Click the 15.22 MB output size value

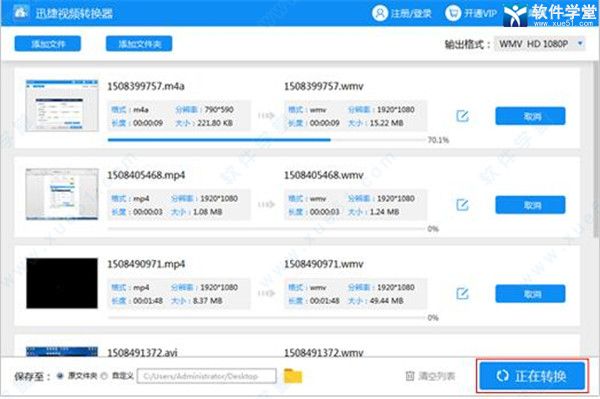(386, 123)
